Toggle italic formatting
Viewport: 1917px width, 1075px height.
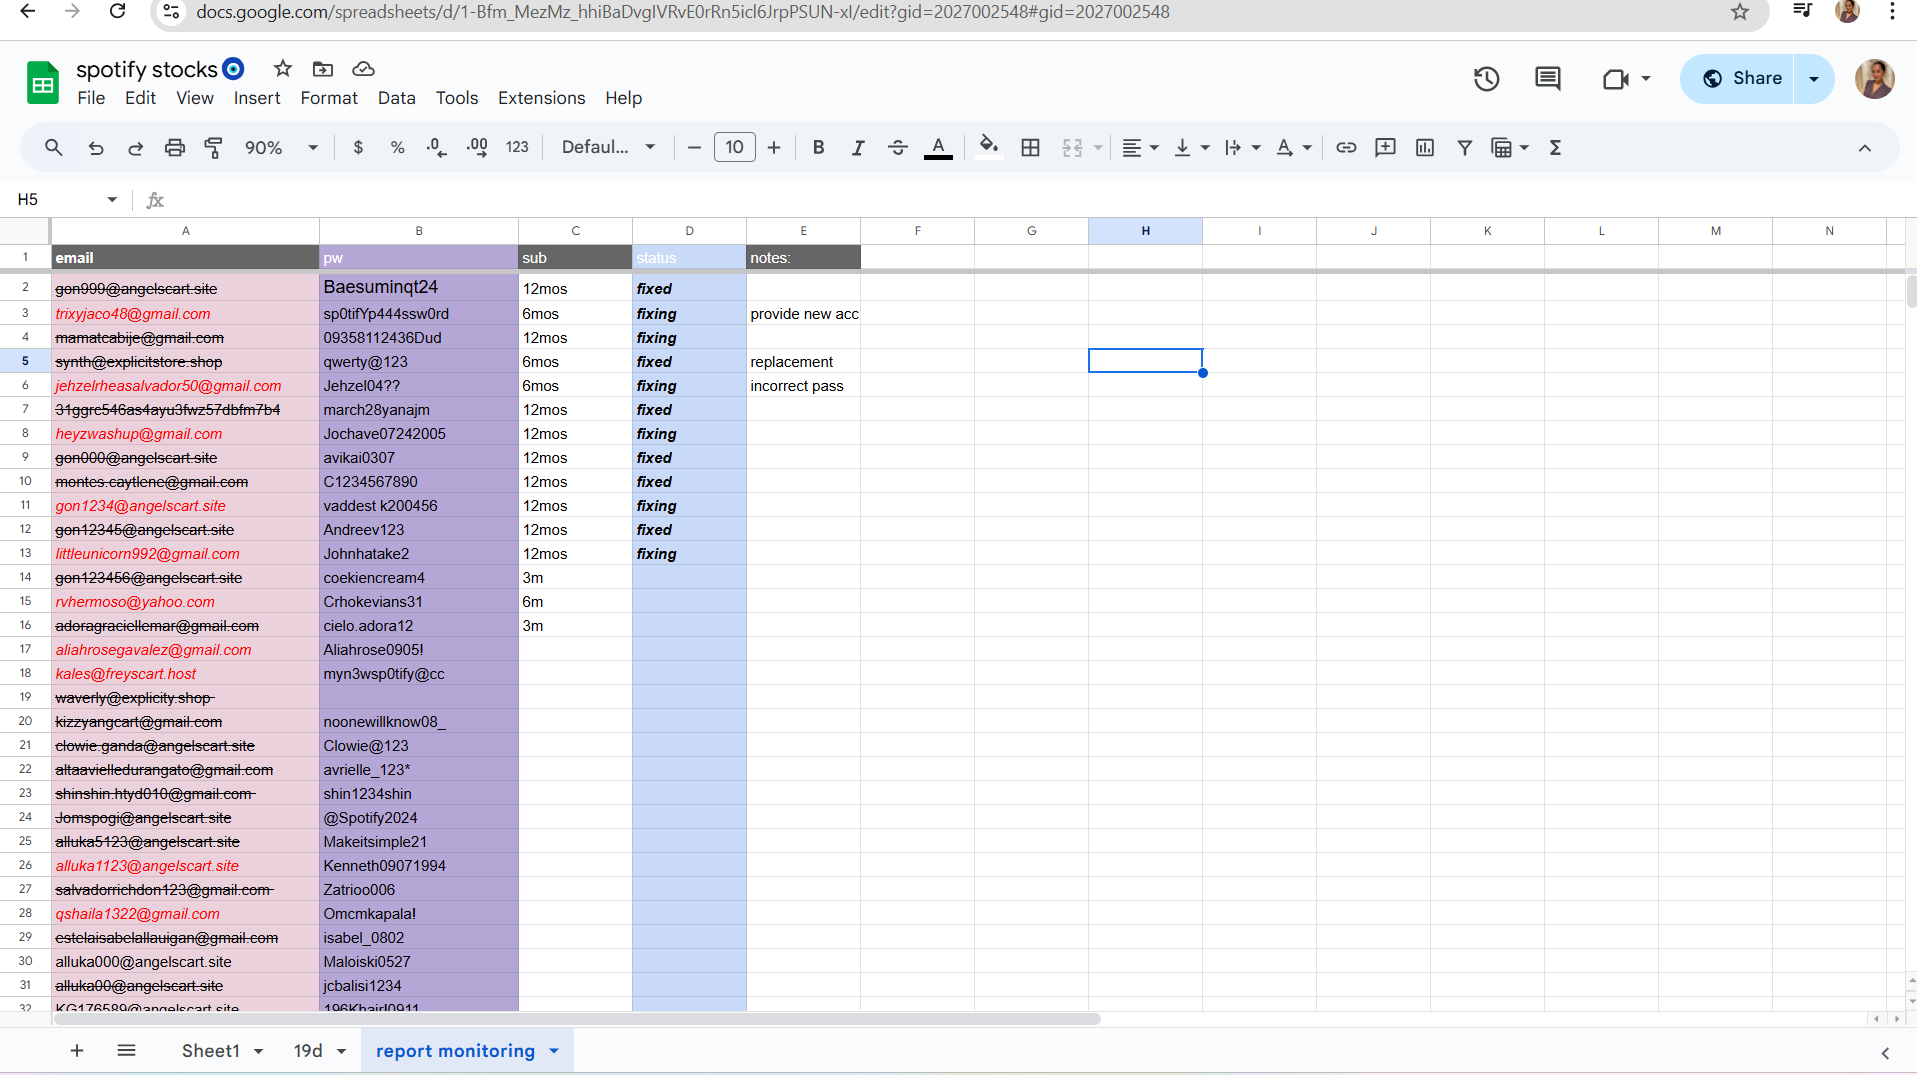pos(858,148)
